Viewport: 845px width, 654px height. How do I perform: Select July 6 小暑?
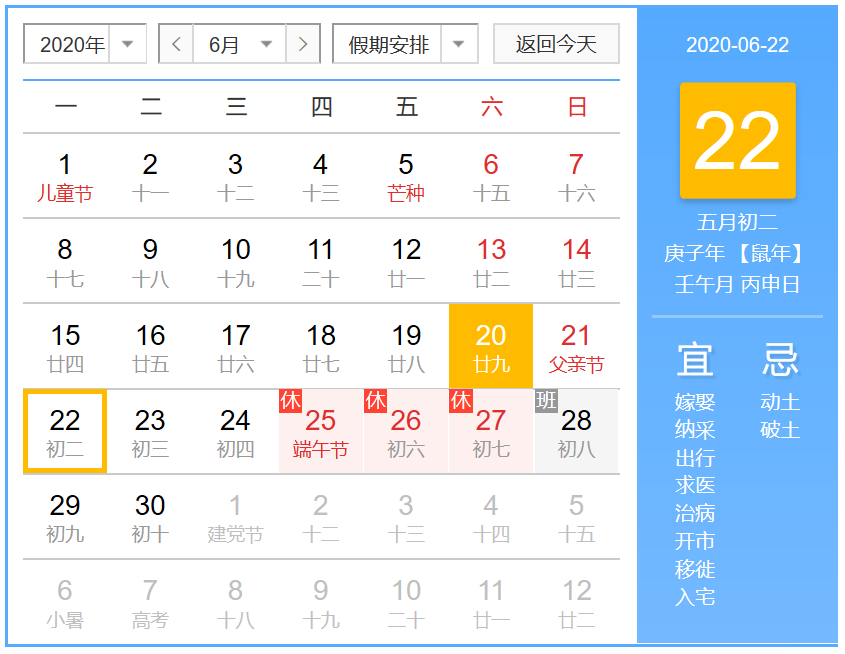click(65, 602)
